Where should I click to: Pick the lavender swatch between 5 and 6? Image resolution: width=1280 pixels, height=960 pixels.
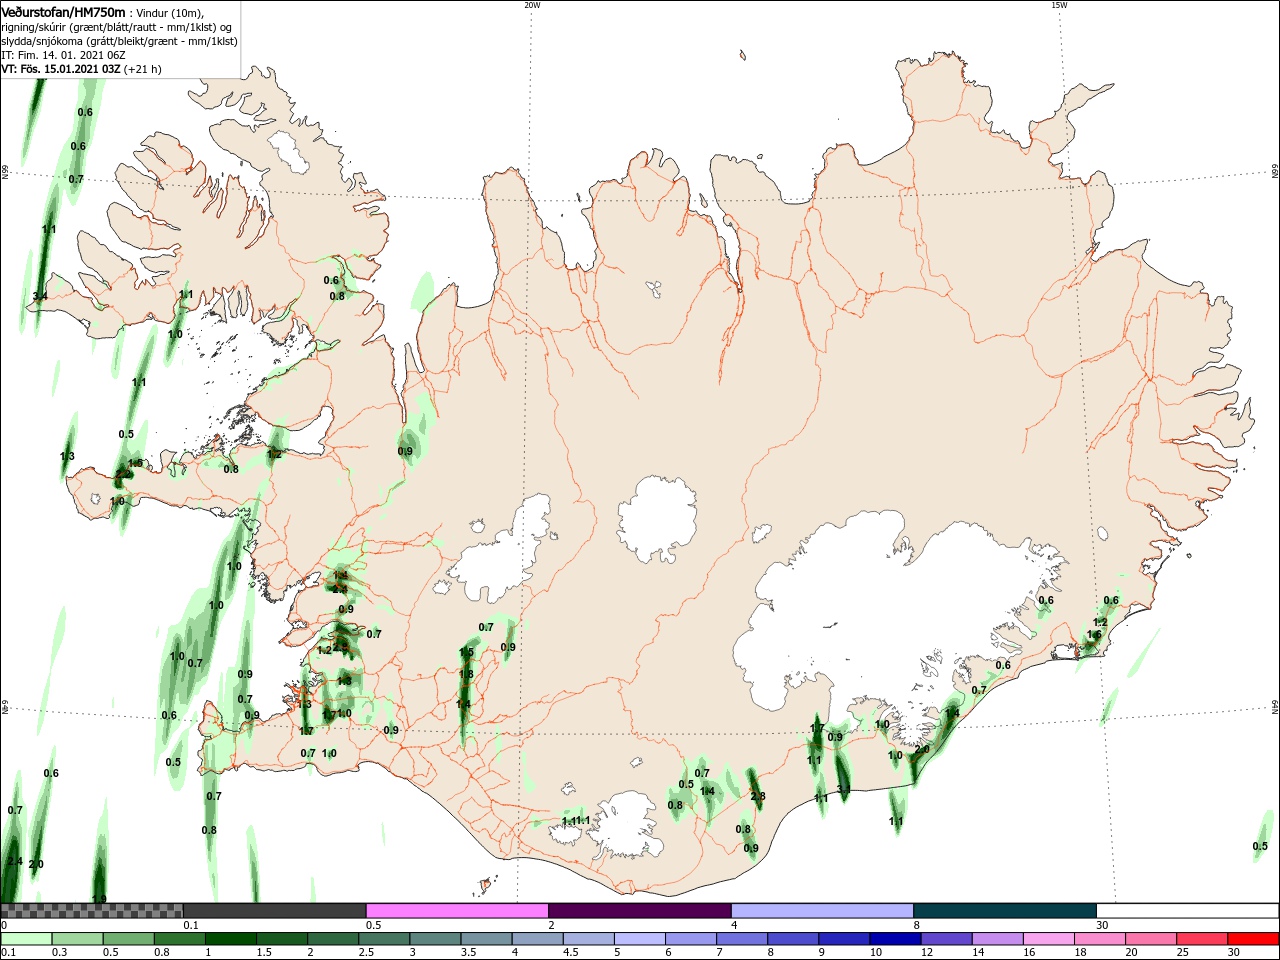coord(640,939)
